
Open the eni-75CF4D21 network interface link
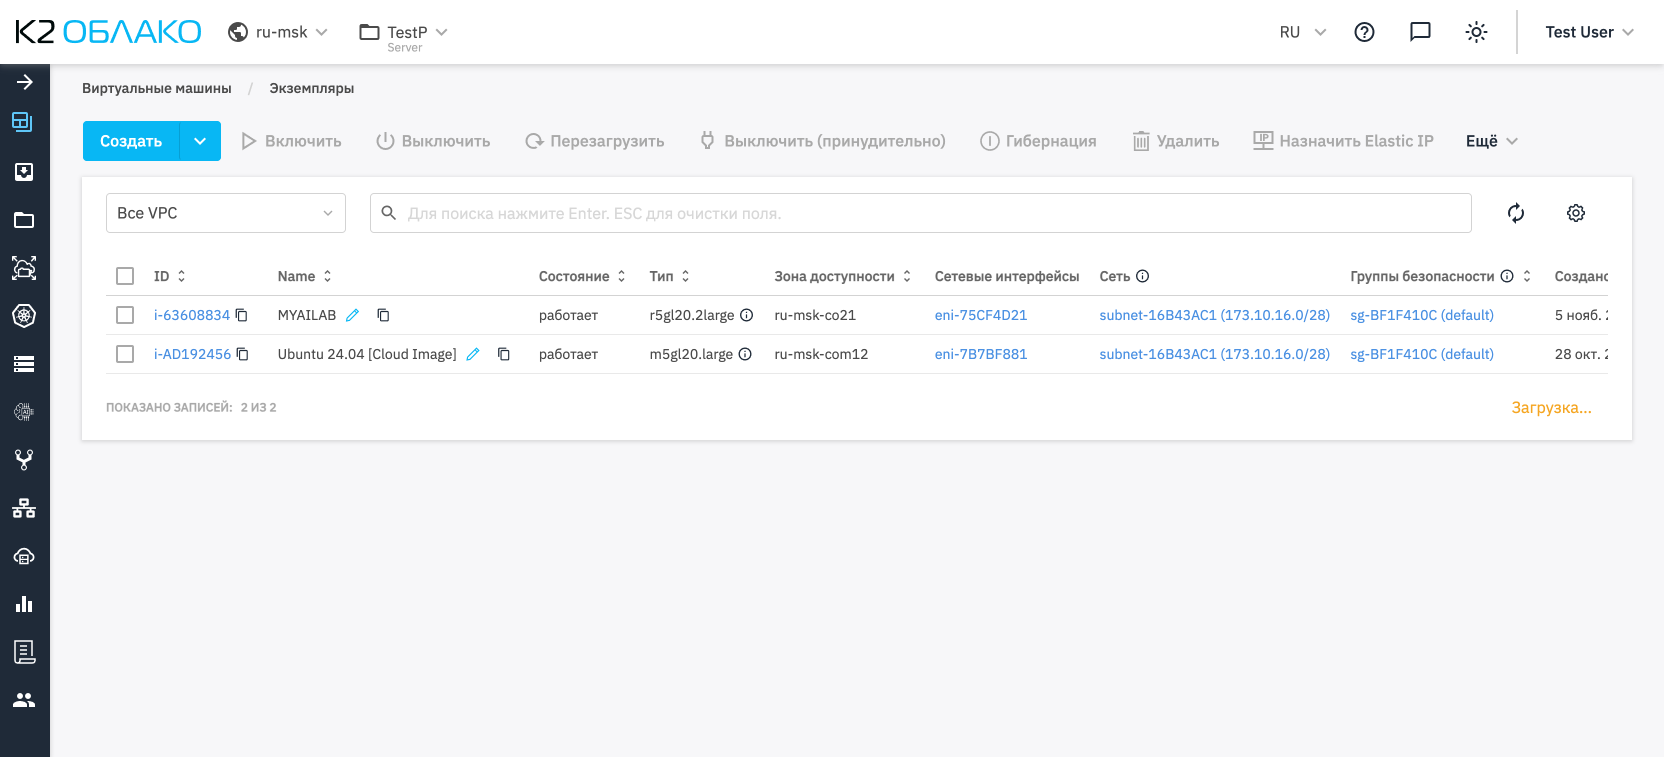pos(980,315)
